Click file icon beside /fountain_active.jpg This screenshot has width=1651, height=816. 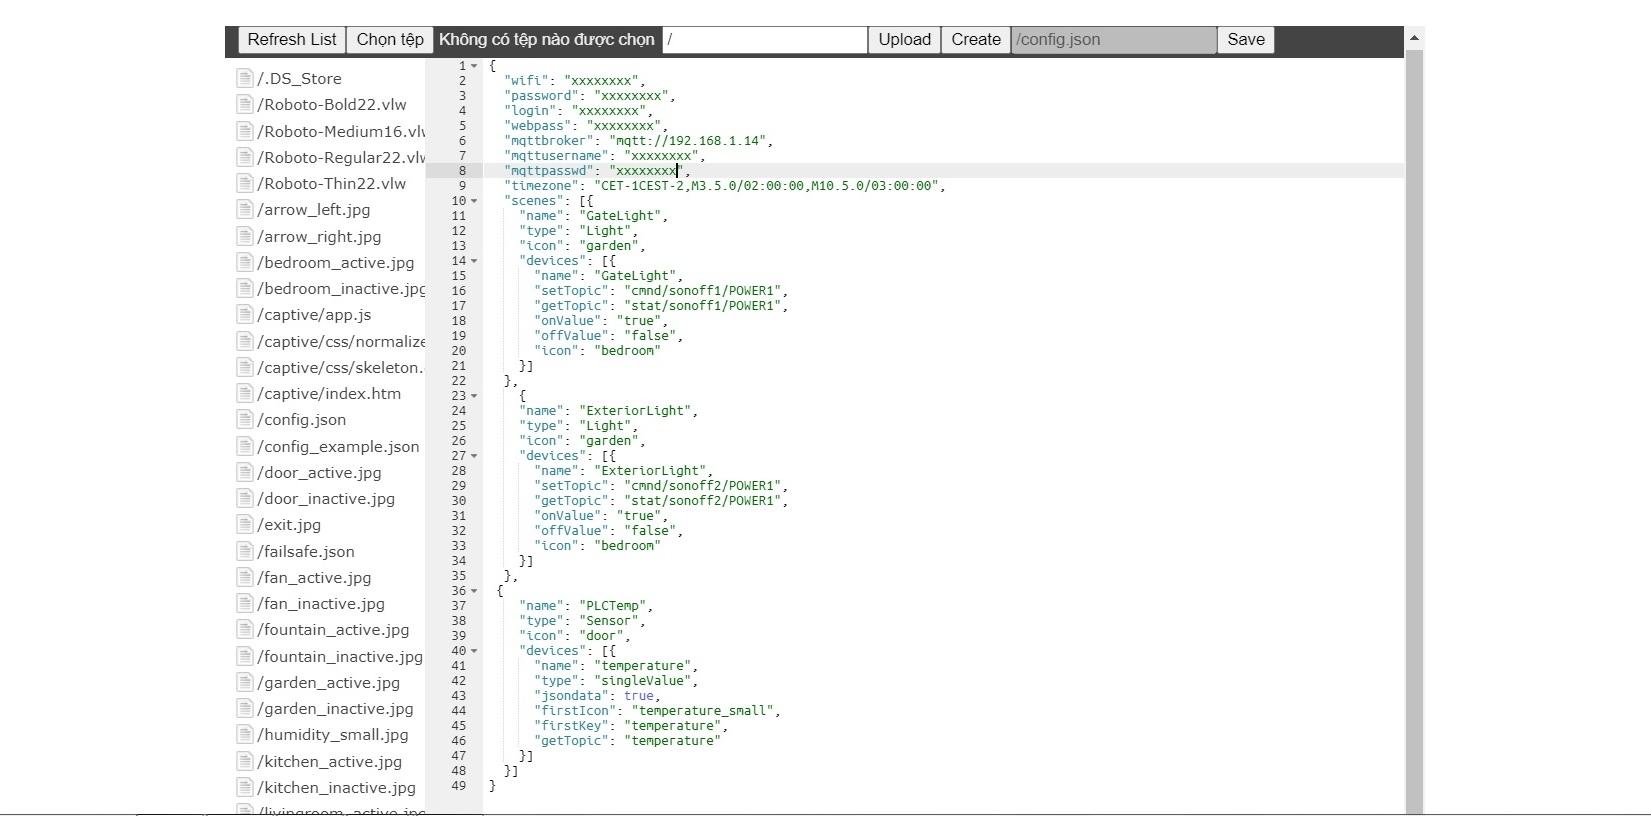(x=245, y=630)
